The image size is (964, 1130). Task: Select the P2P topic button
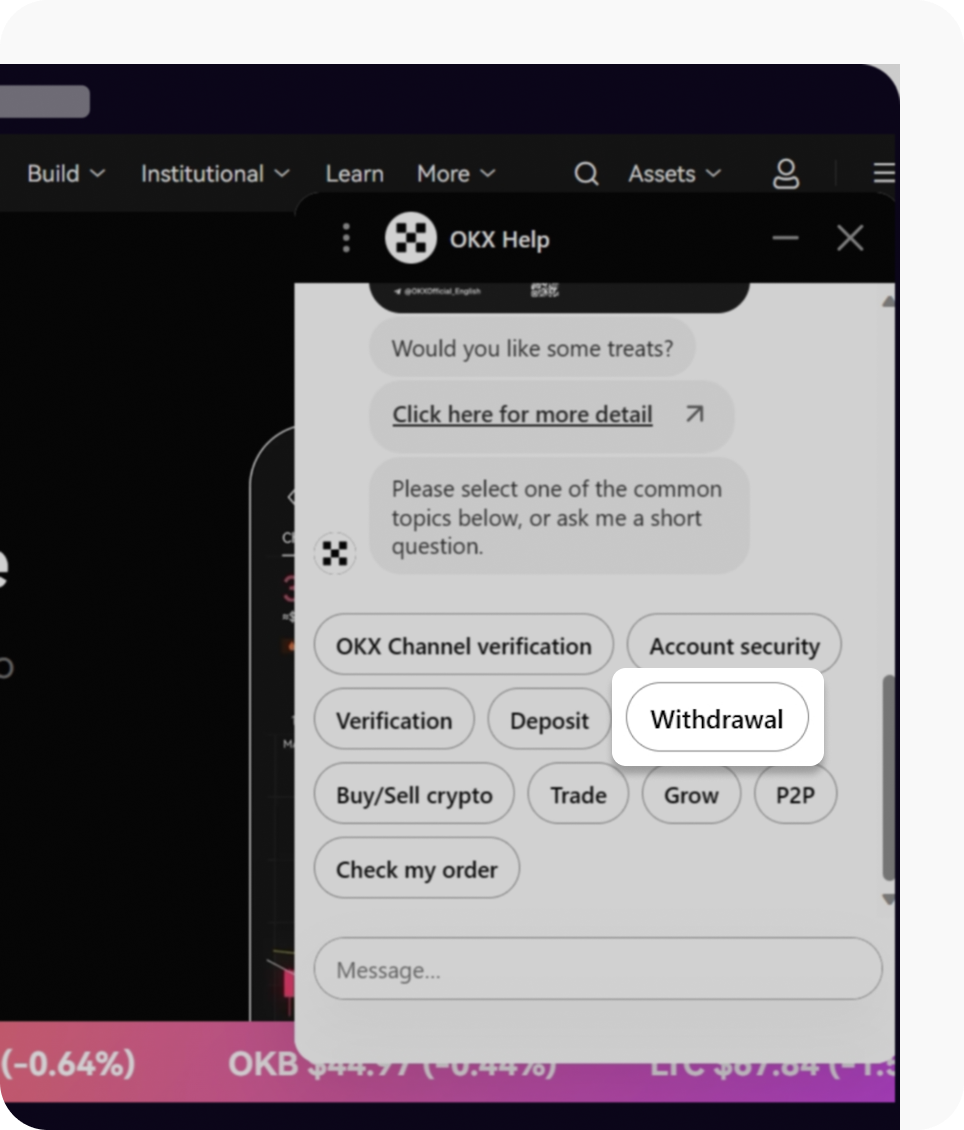795,794
